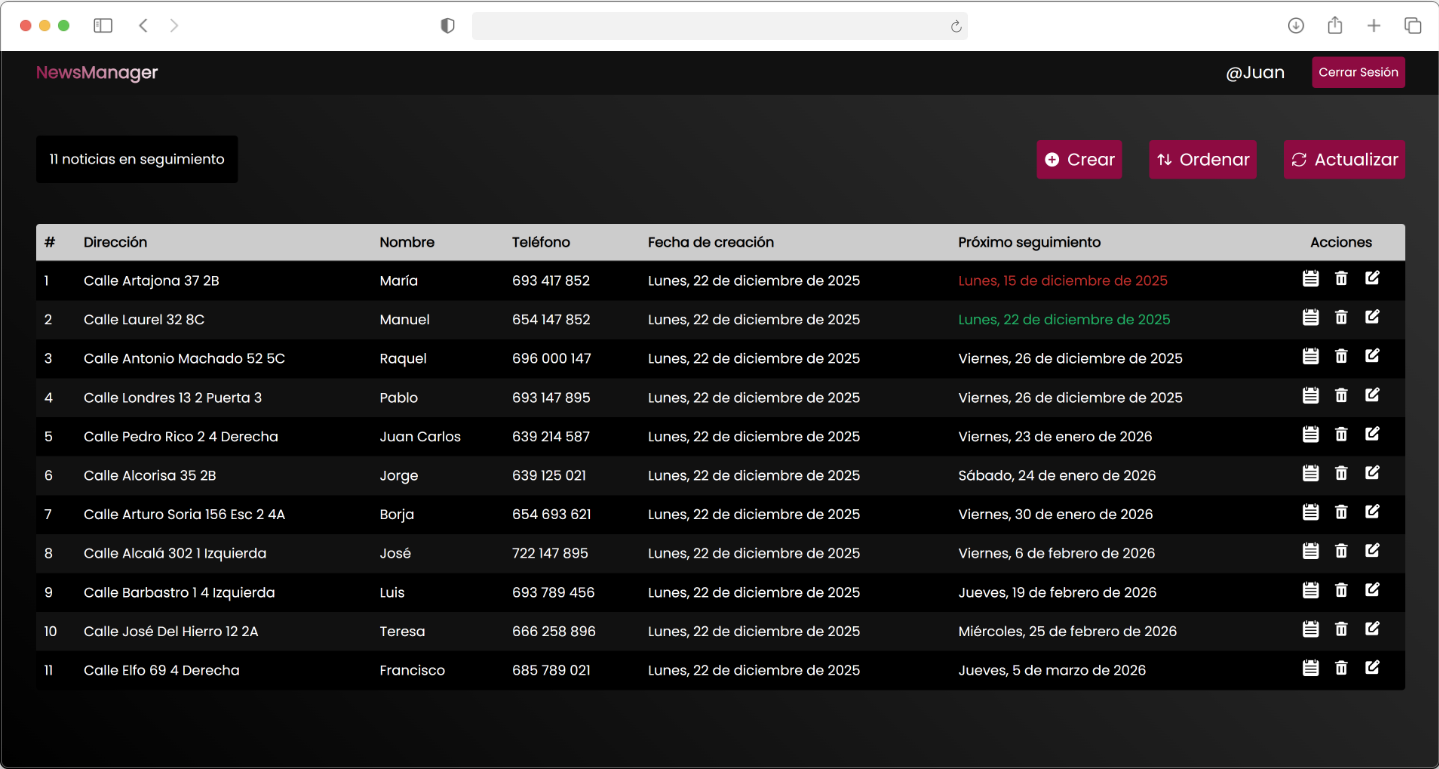Viewport: 1439px width, 769px height.
Task: Edit the Calle Antonio Machado 52 5C entry
Action: pos(1372,356)
